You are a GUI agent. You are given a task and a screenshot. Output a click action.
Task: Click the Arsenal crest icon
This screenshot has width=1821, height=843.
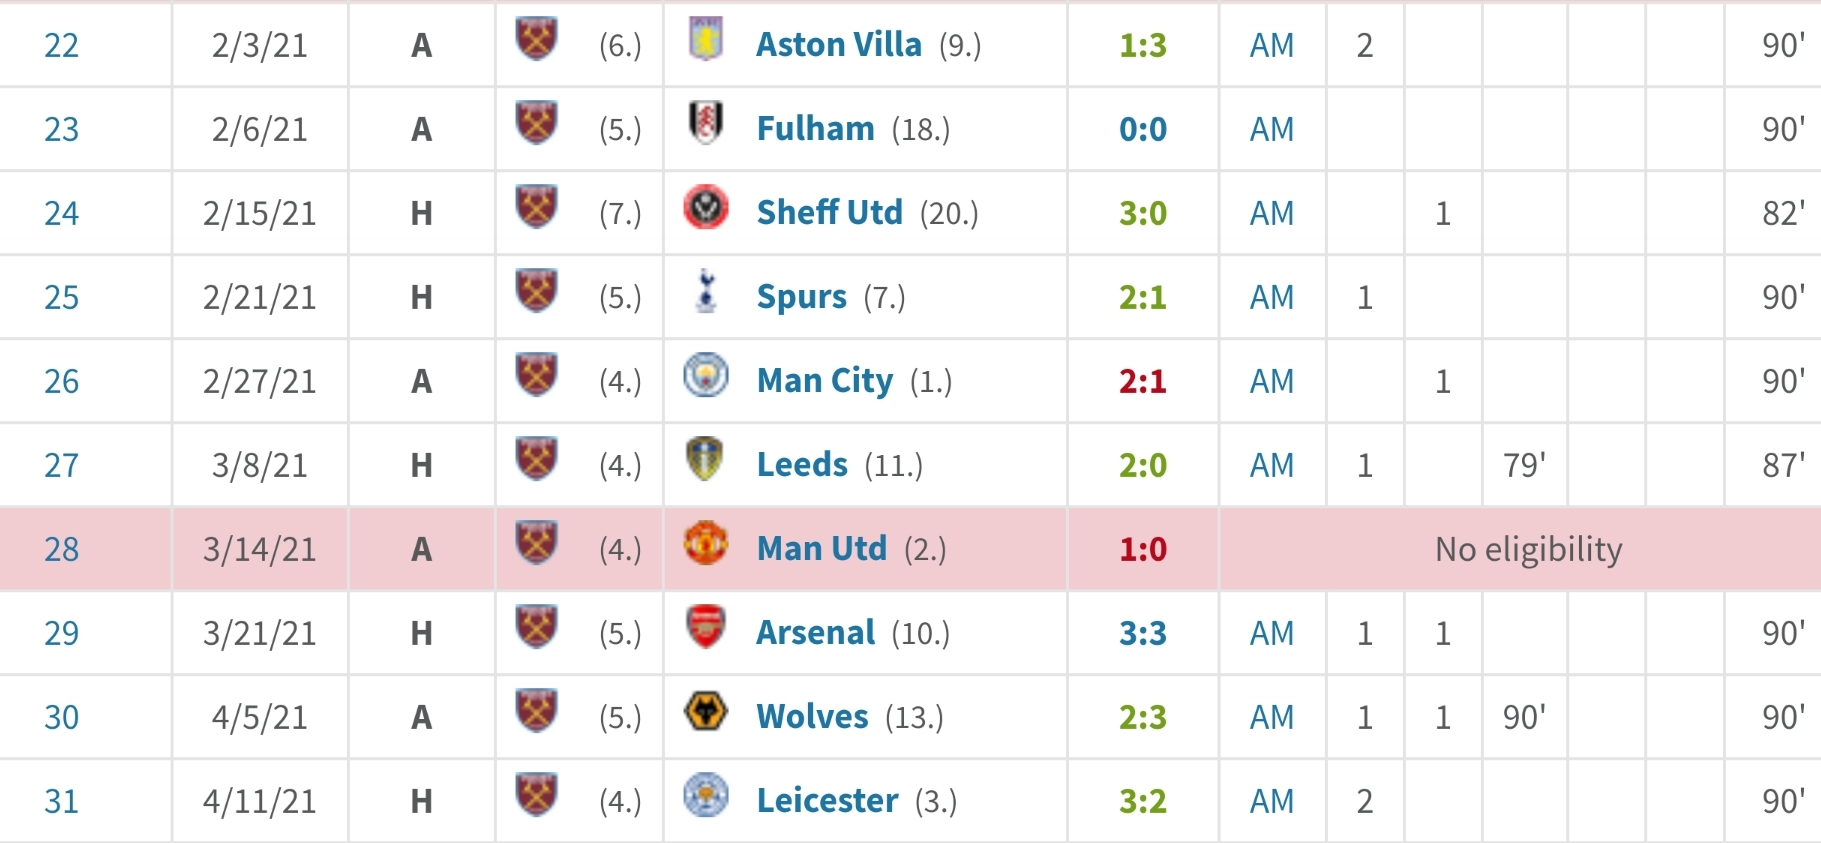tap(706, 628)
